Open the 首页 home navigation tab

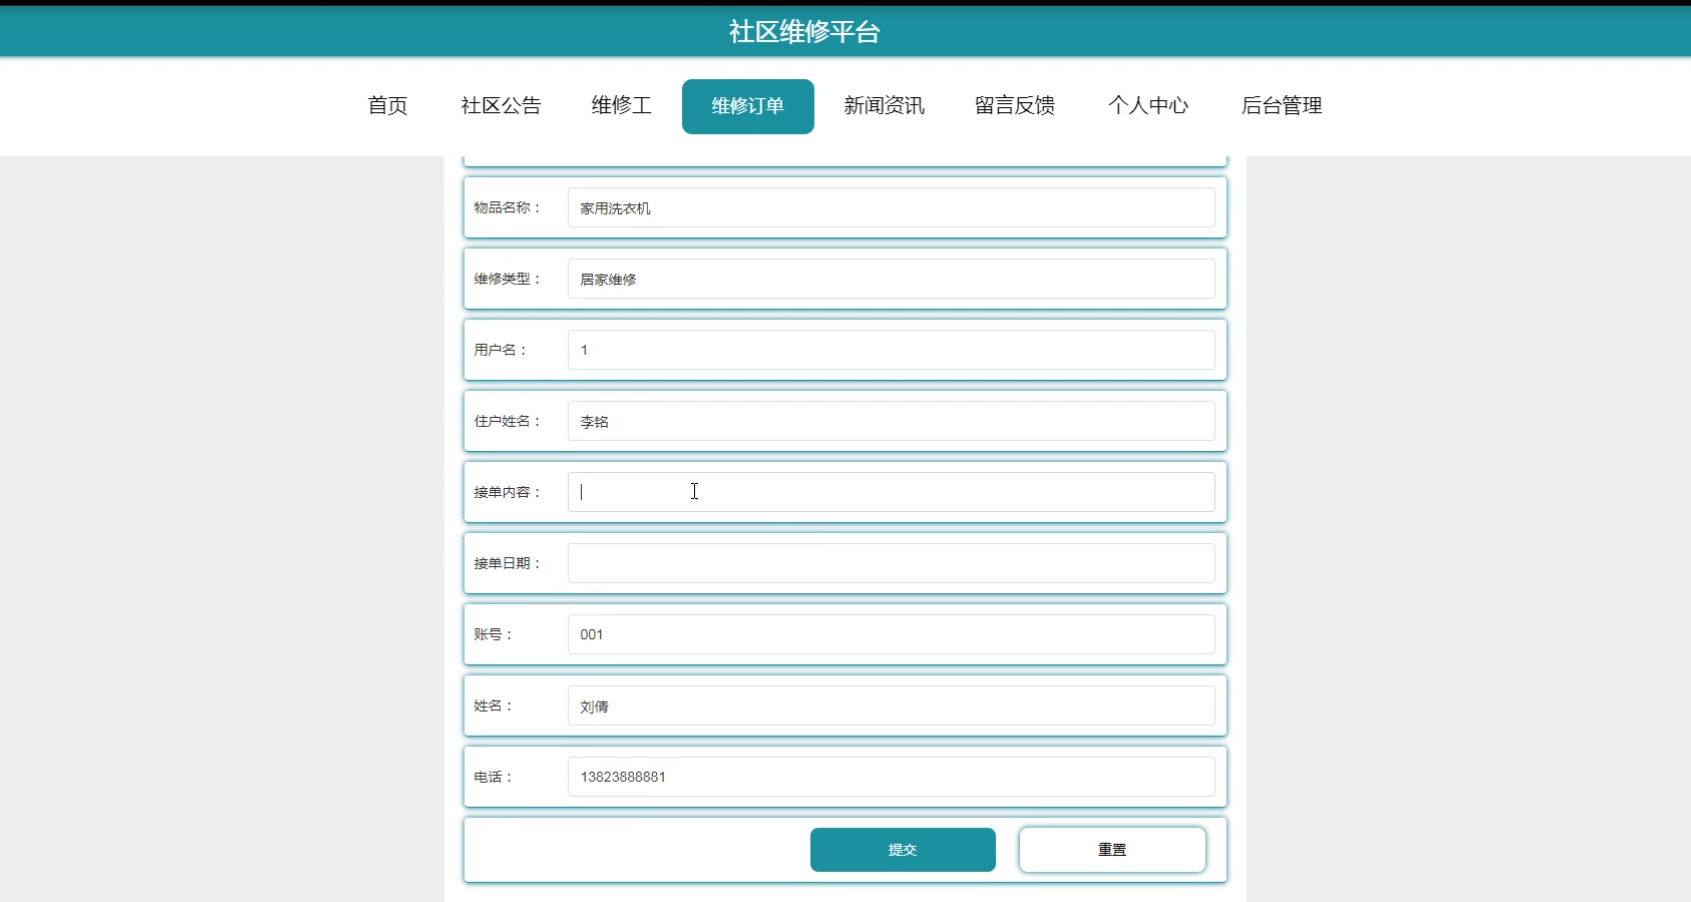click(388, 106)
